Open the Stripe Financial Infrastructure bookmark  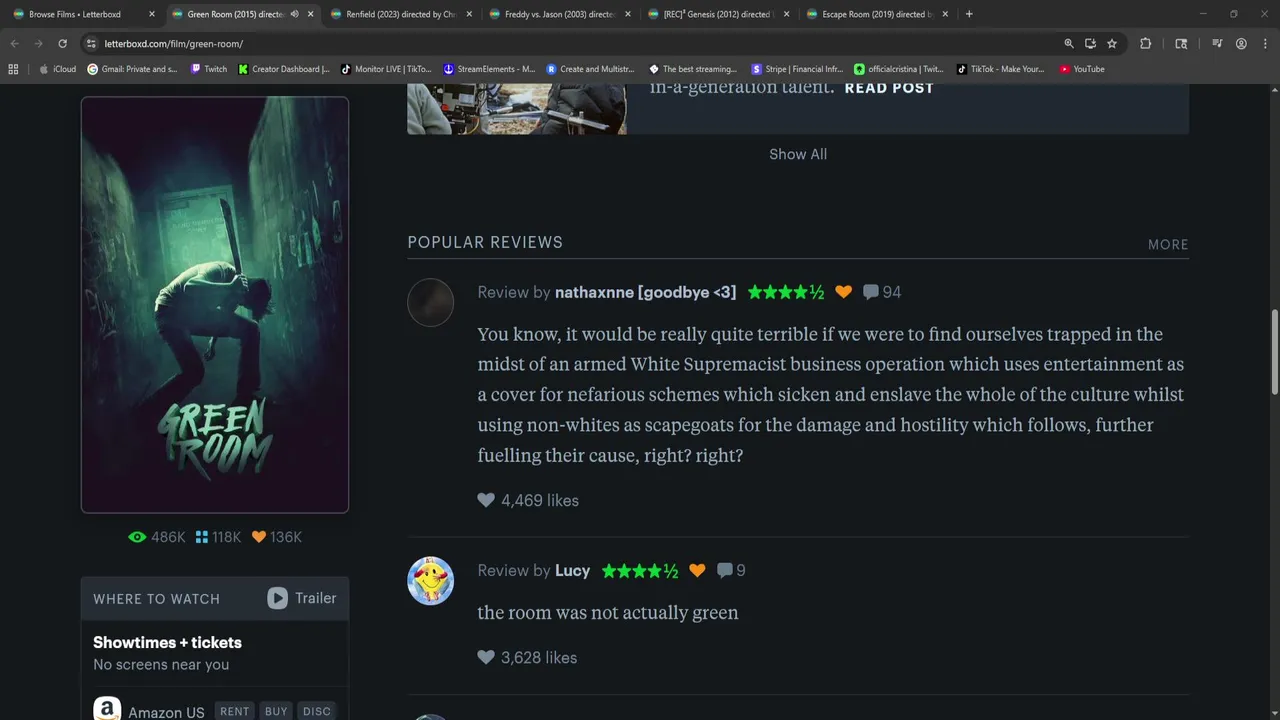click(797, 69)
